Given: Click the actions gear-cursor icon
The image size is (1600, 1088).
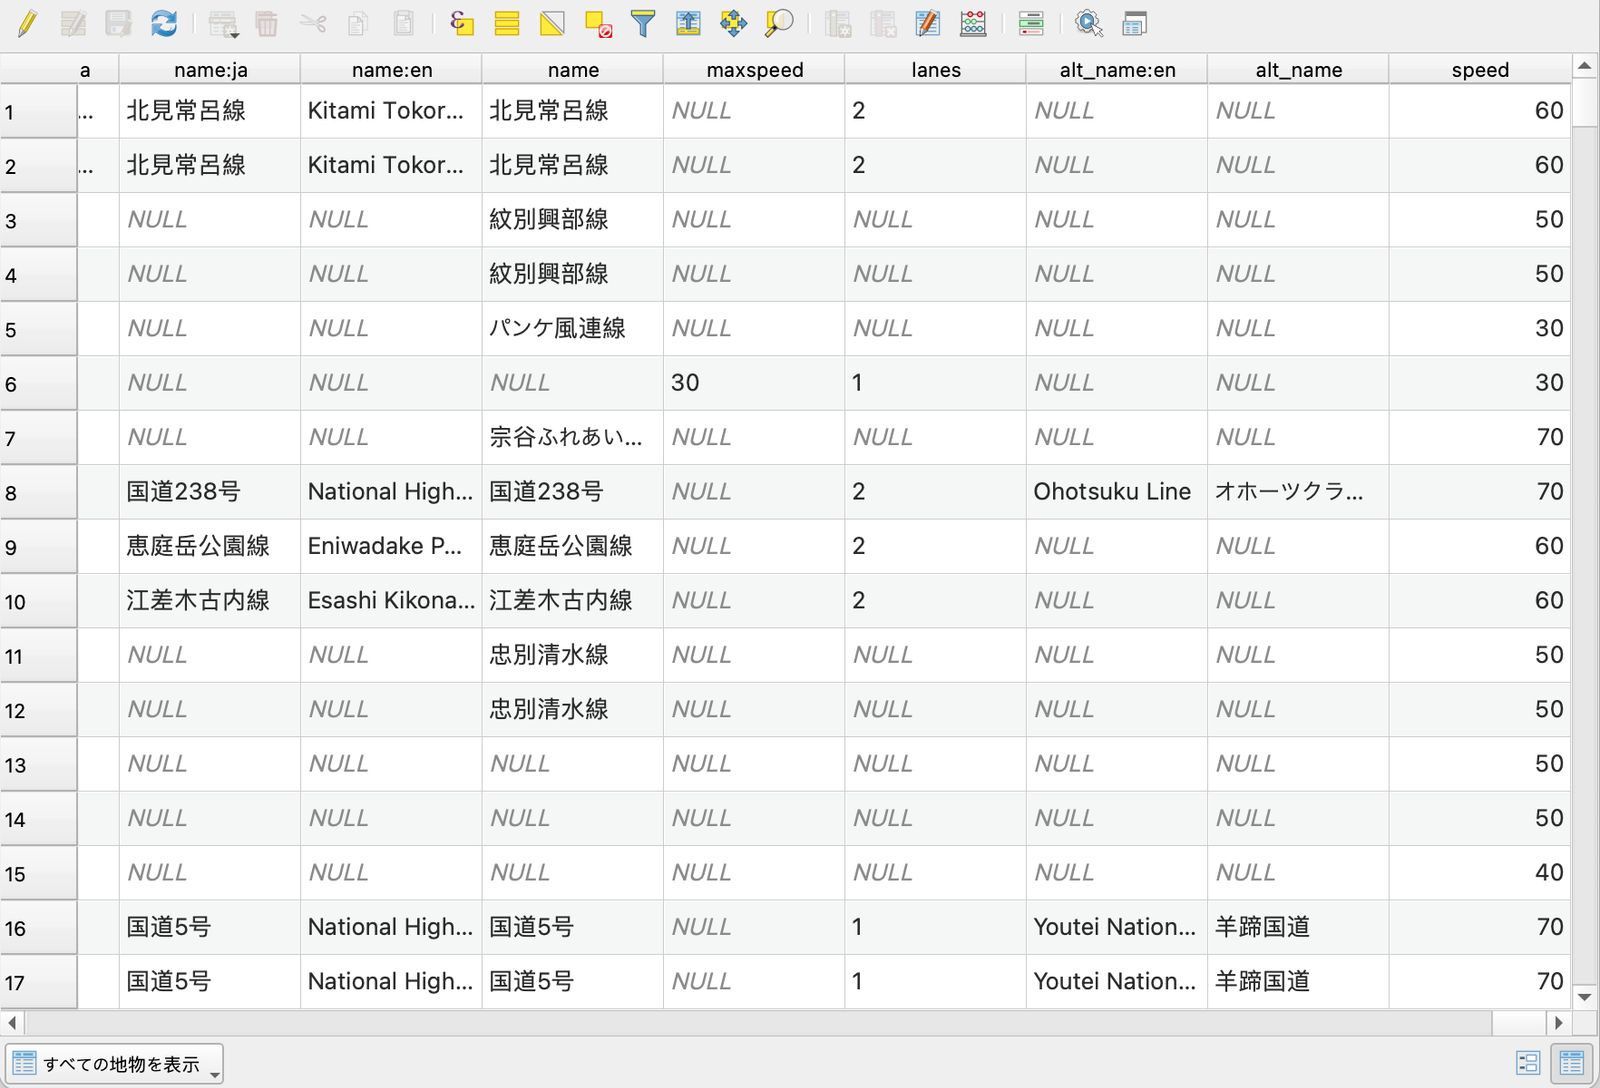Looking at the screenshot, I should pos(1089,23).
